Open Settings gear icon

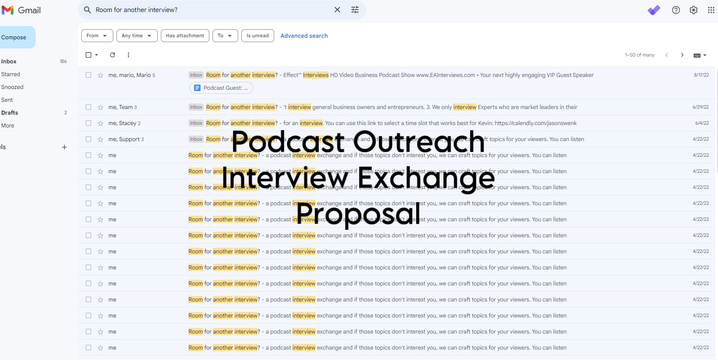pyautogui.click(x=693, y=10)
